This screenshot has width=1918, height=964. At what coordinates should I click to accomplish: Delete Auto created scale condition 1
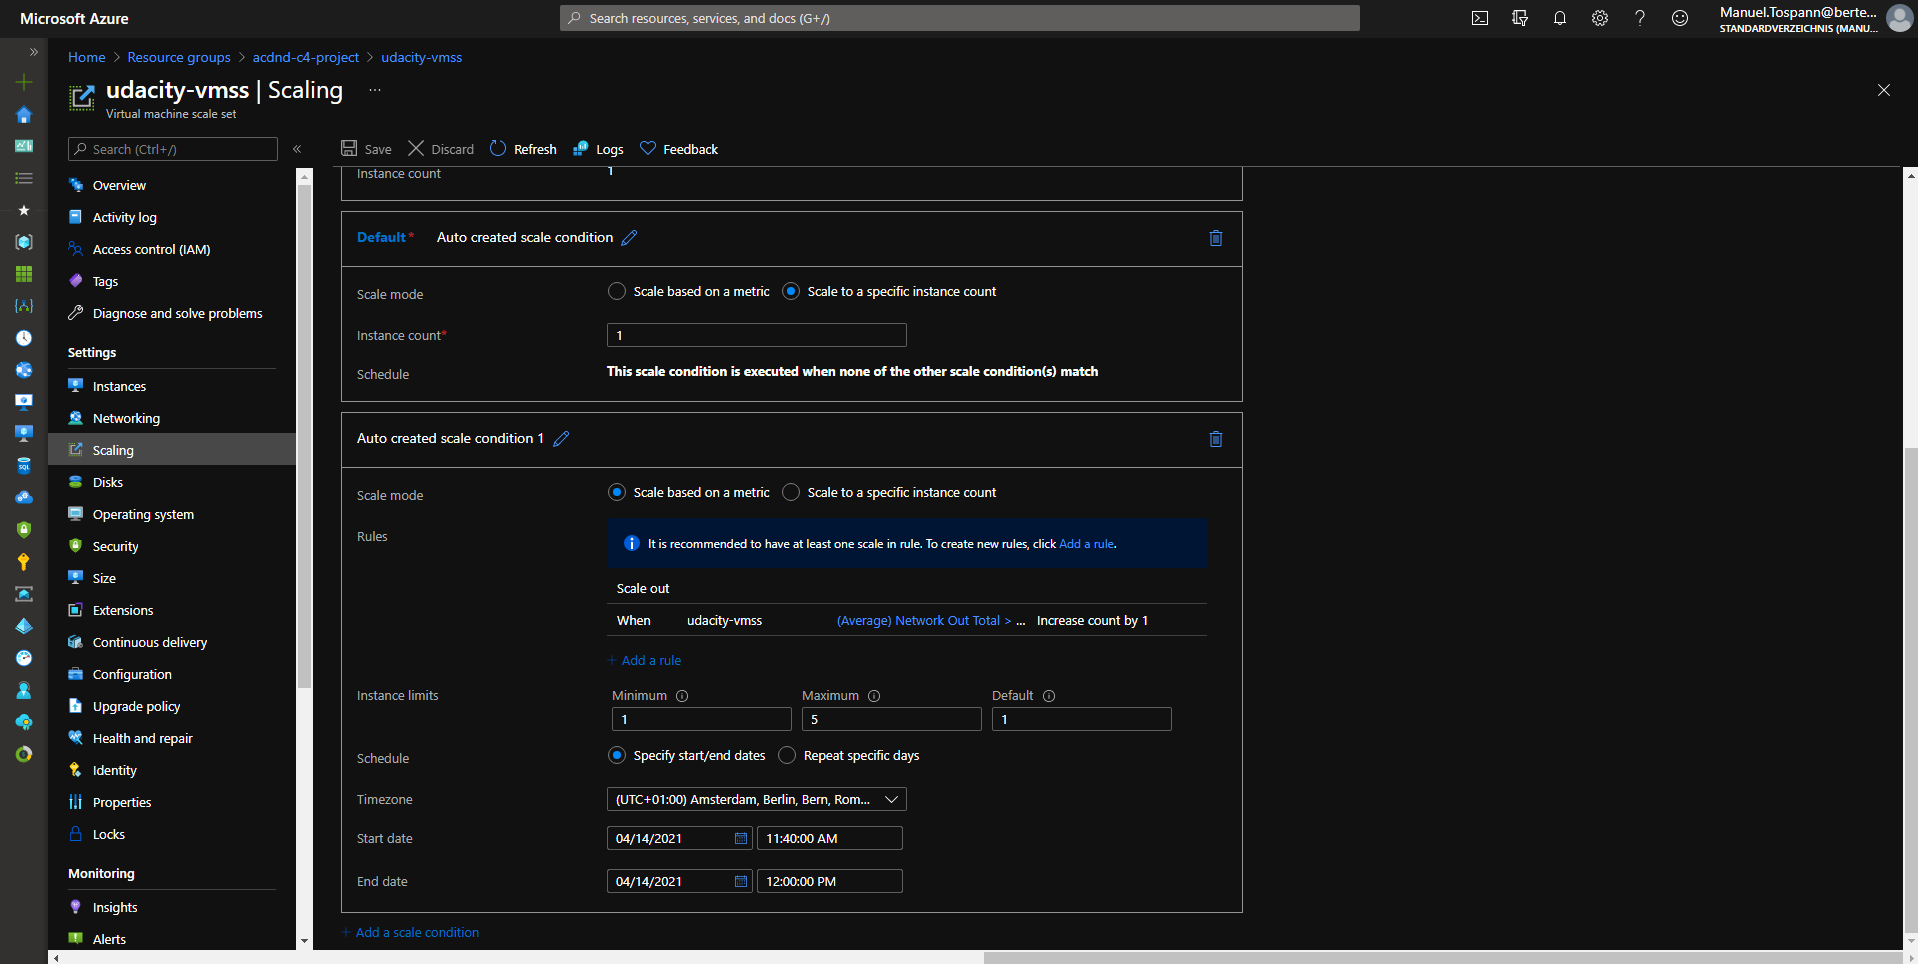pyautogui.click(x=1216, y=439)
